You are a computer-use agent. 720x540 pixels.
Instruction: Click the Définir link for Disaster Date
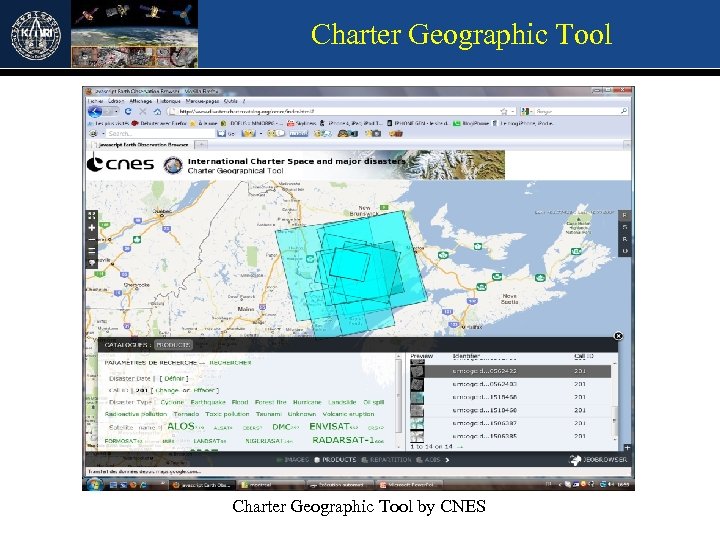[174, 378]
